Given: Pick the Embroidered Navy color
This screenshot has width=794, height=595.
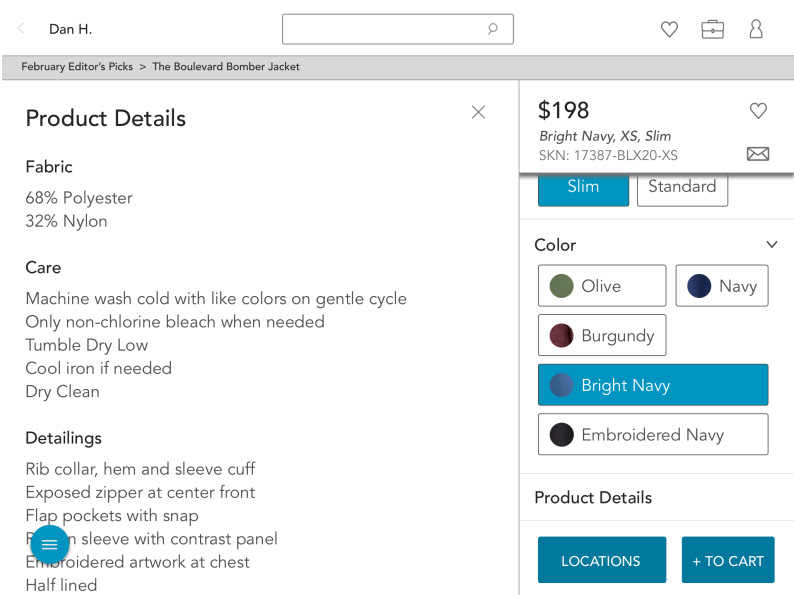Looking at the screenshot, I should [653, 434].
